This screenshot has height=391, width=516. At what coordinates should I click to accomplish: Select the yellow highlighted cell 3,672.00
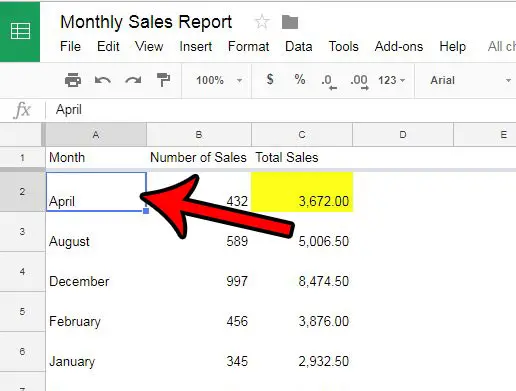tap(302, 192)
